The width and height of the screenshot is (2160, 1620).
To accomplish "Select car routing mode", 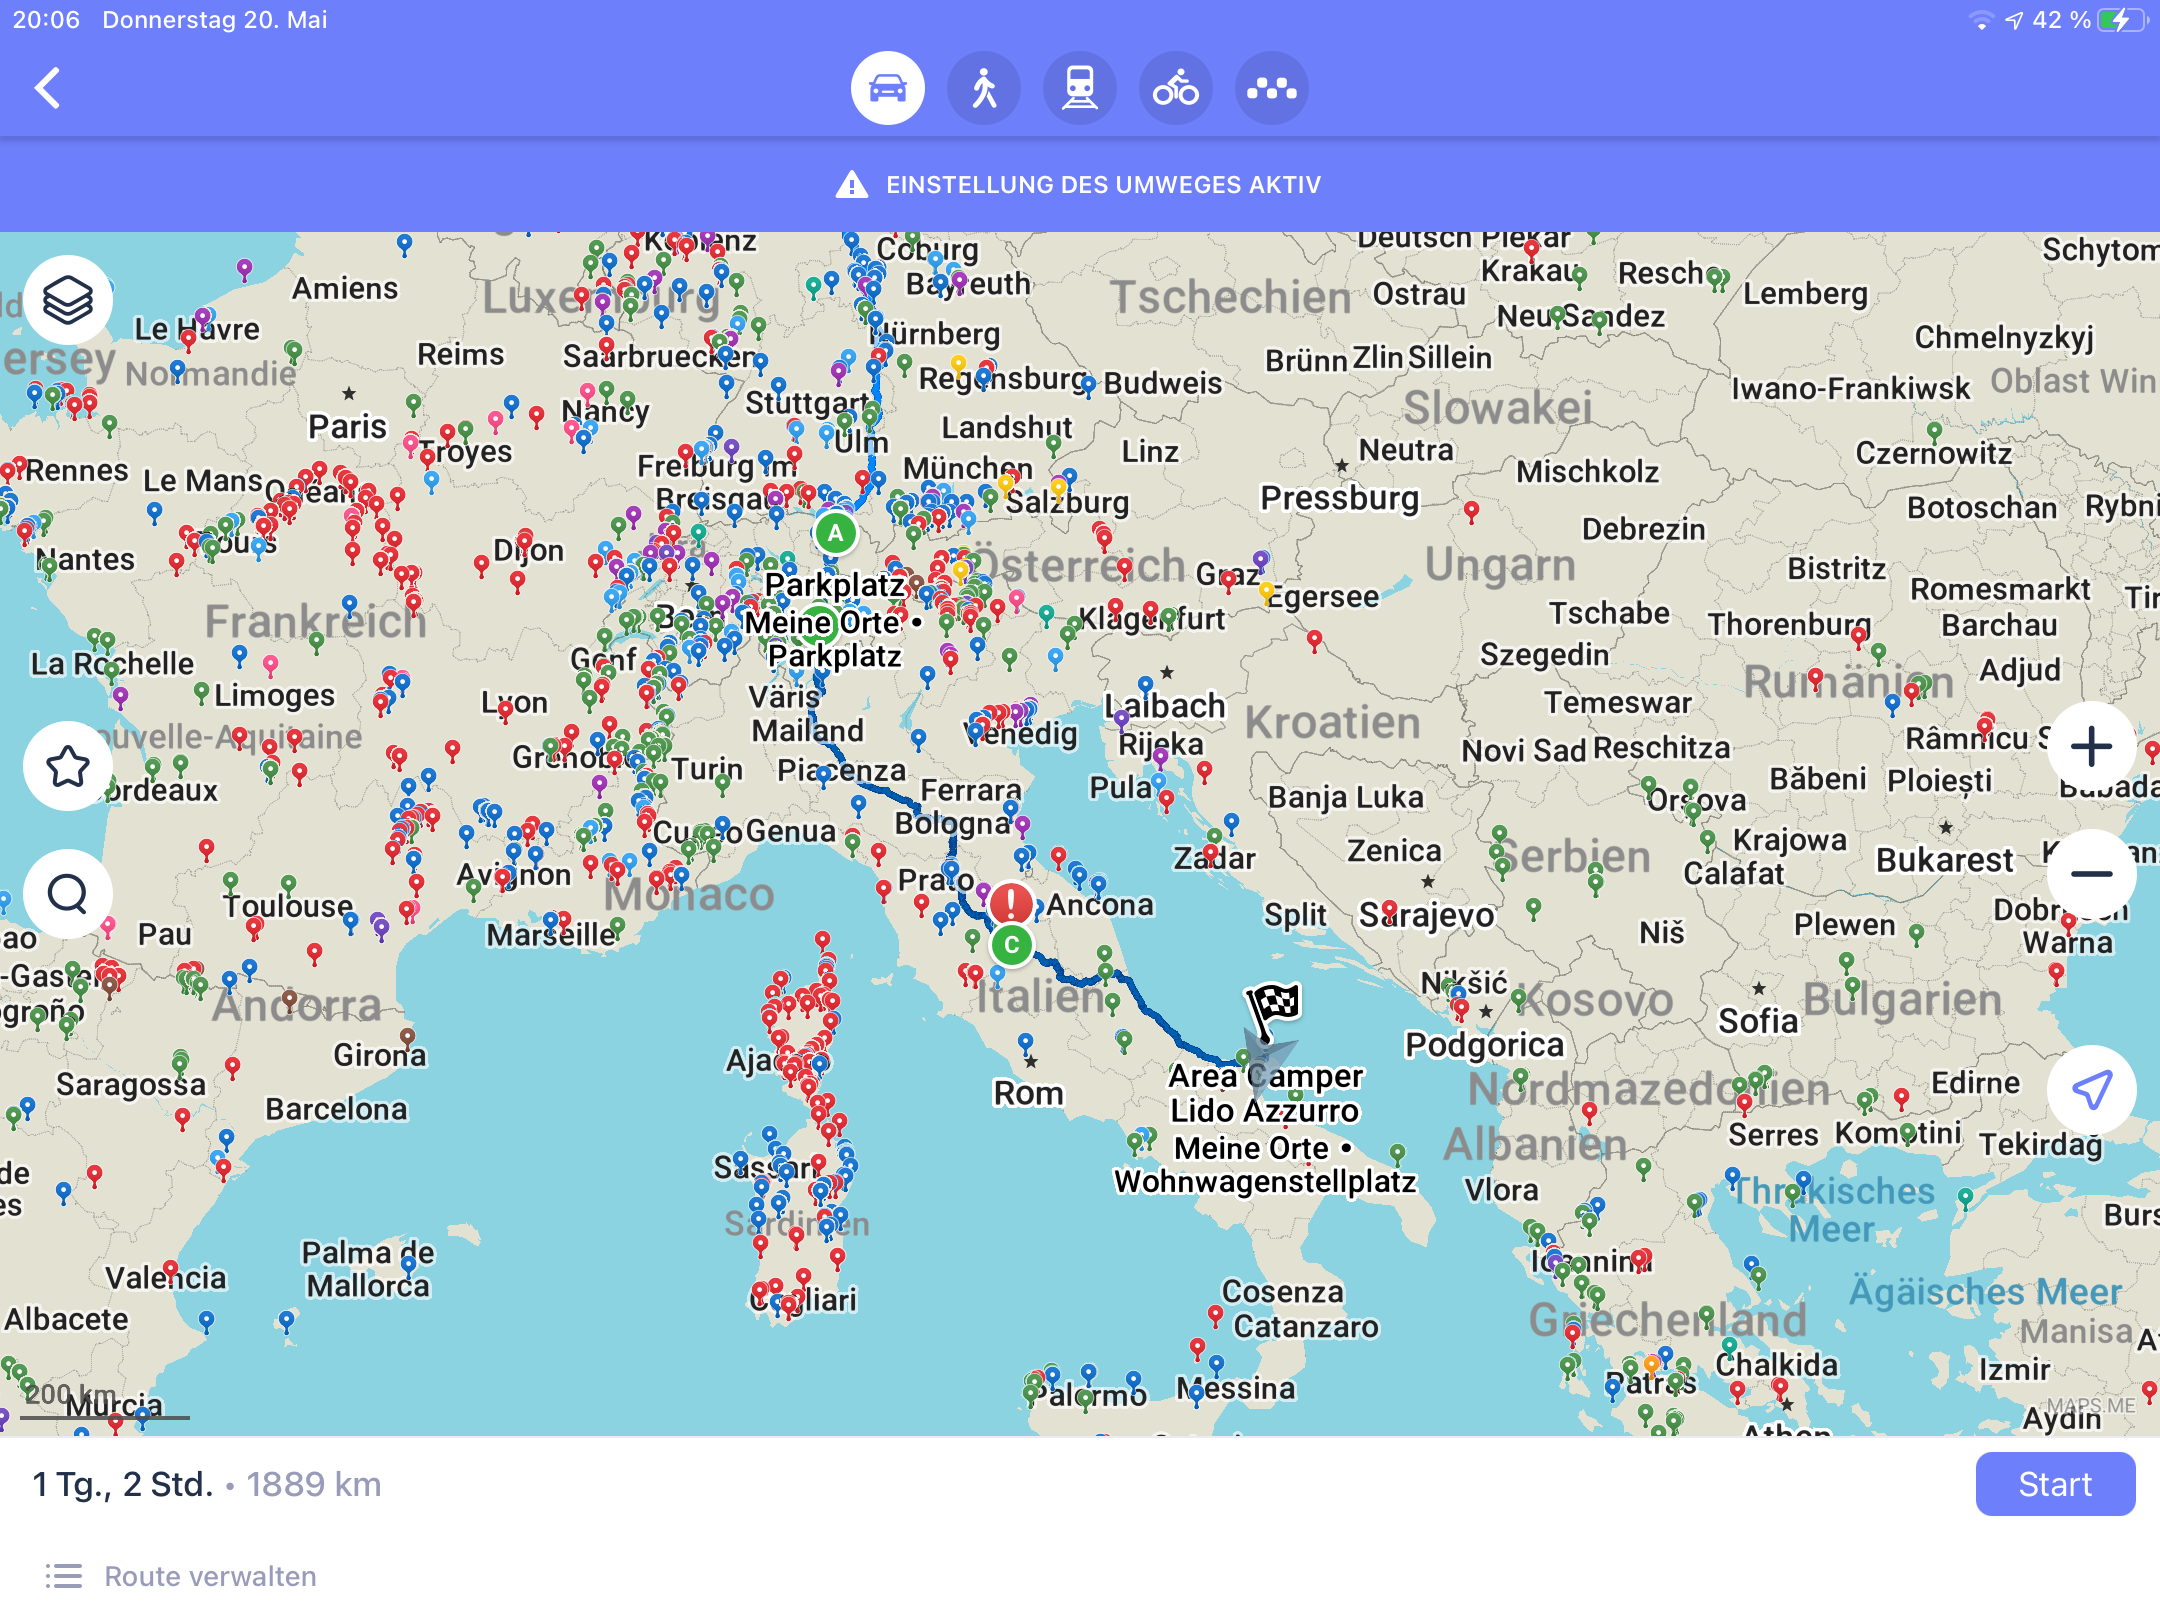I will tap(887, 88).
